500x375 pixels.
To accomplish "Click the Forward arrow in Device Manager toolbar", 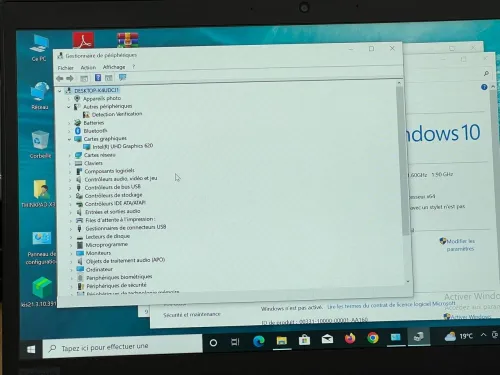I will [x=70, y=79].
